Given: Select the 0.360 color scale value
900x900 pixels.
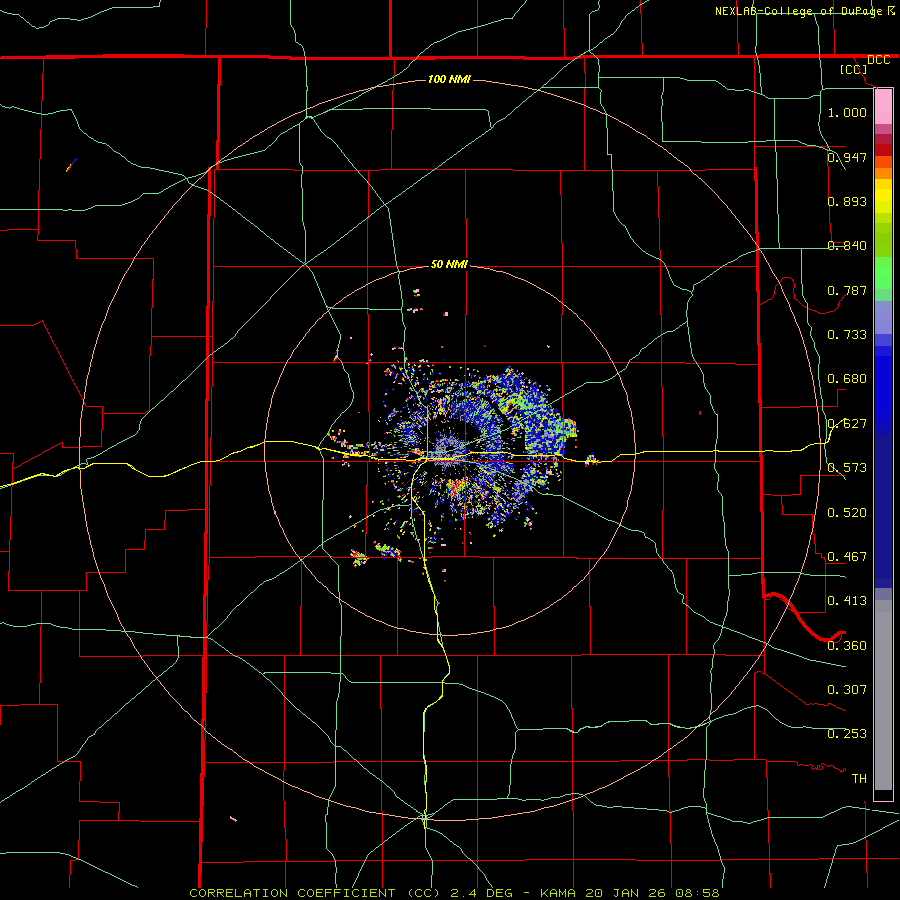Looking at the screenshot, I should pyautogui.click(x=847, y=646).
